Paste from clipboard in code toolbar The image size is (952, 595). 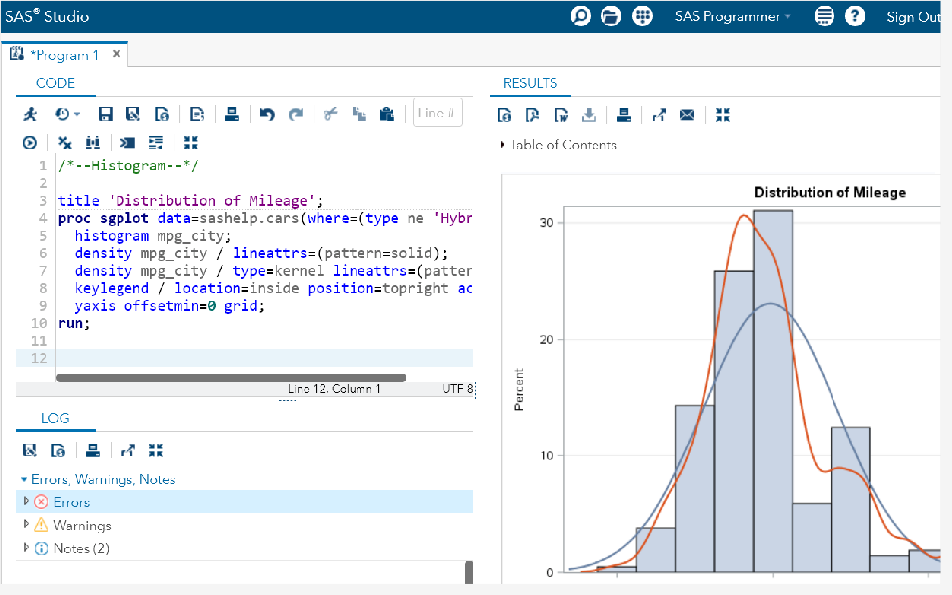pyautogui.click(x=387, y=114)
